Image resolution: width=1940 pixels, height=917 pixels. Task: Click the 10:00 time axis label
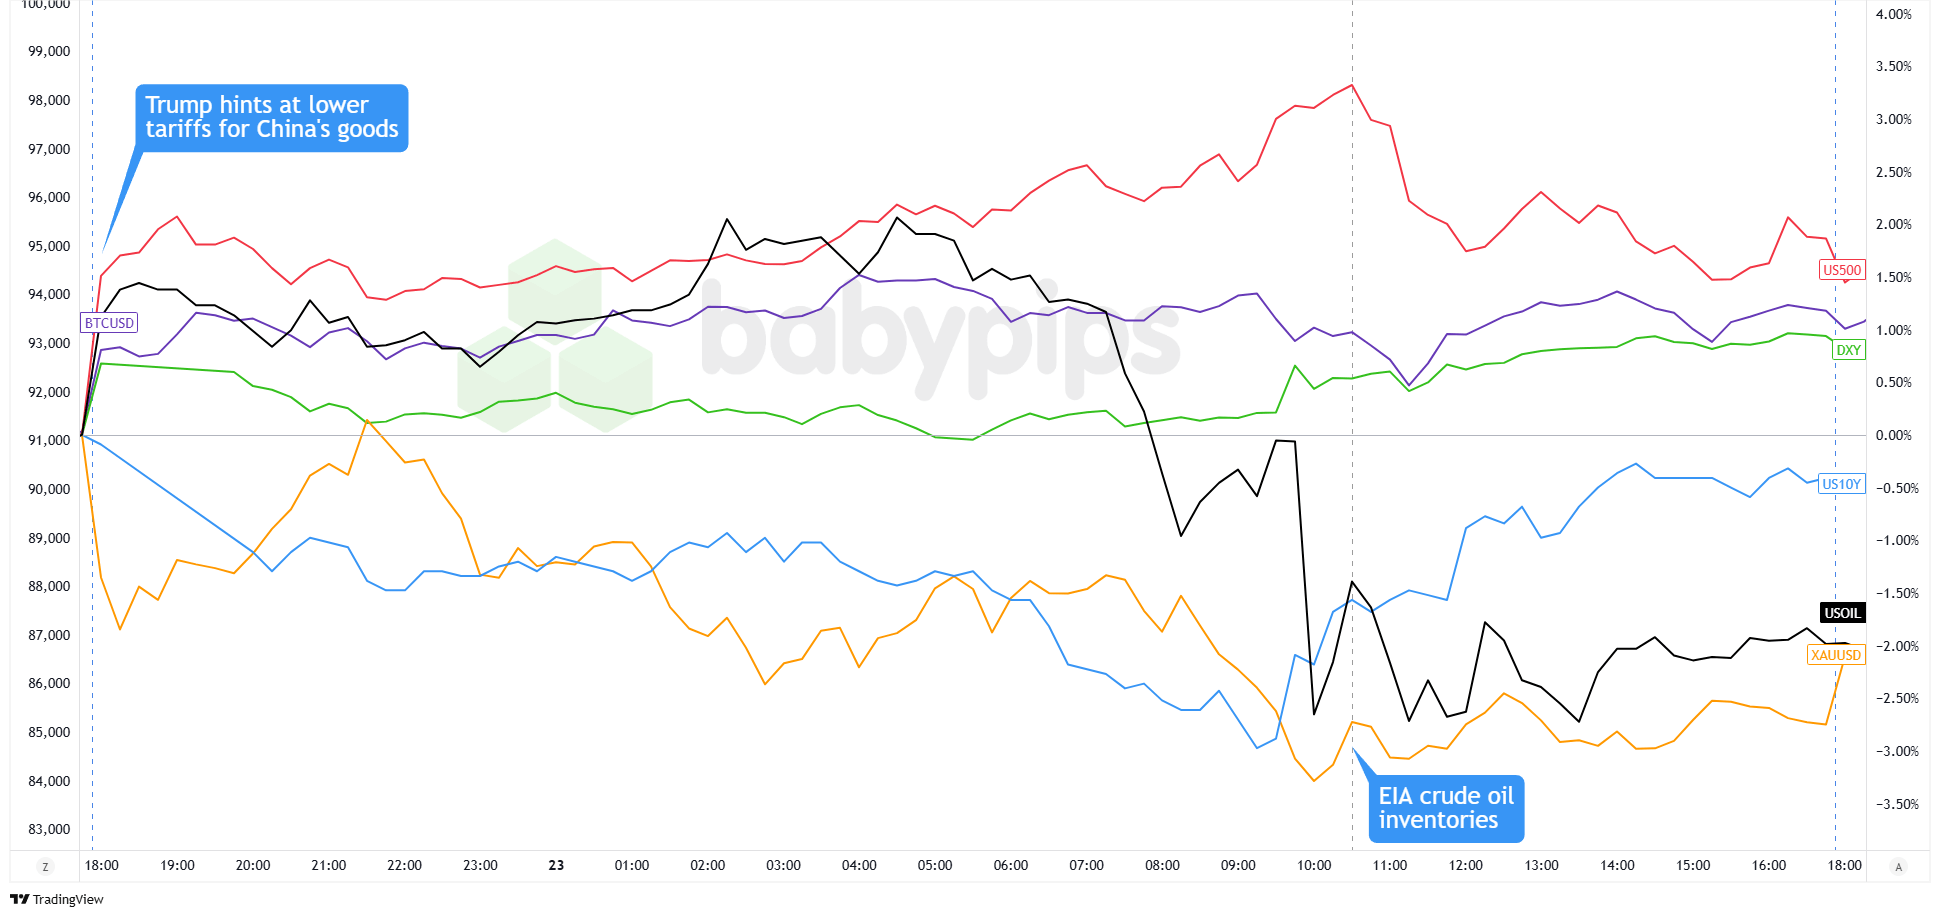[x=1314, y=866]
